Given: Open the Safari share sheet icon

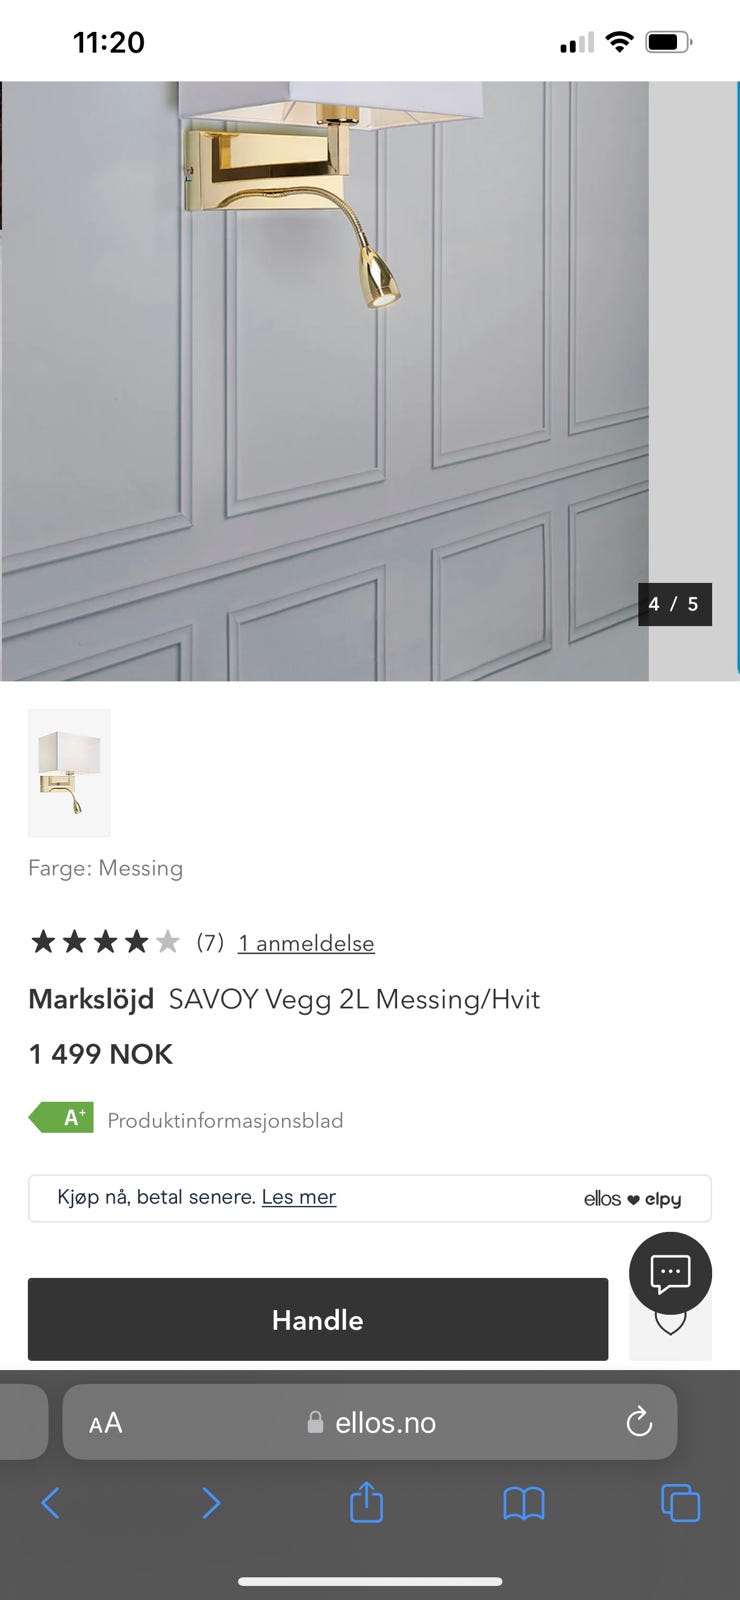Looking at the screenshot, I should pyautogui.click(x=366, y=1501).
